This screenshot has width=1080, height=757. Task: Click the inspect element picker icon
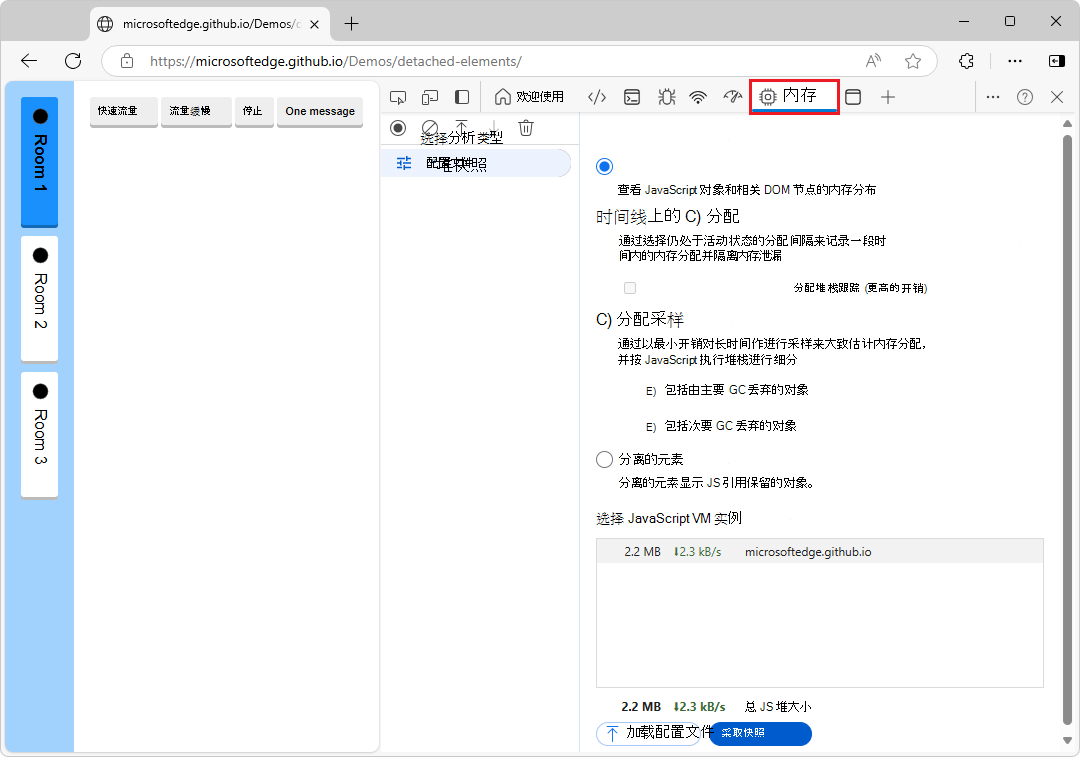[398, 97]
